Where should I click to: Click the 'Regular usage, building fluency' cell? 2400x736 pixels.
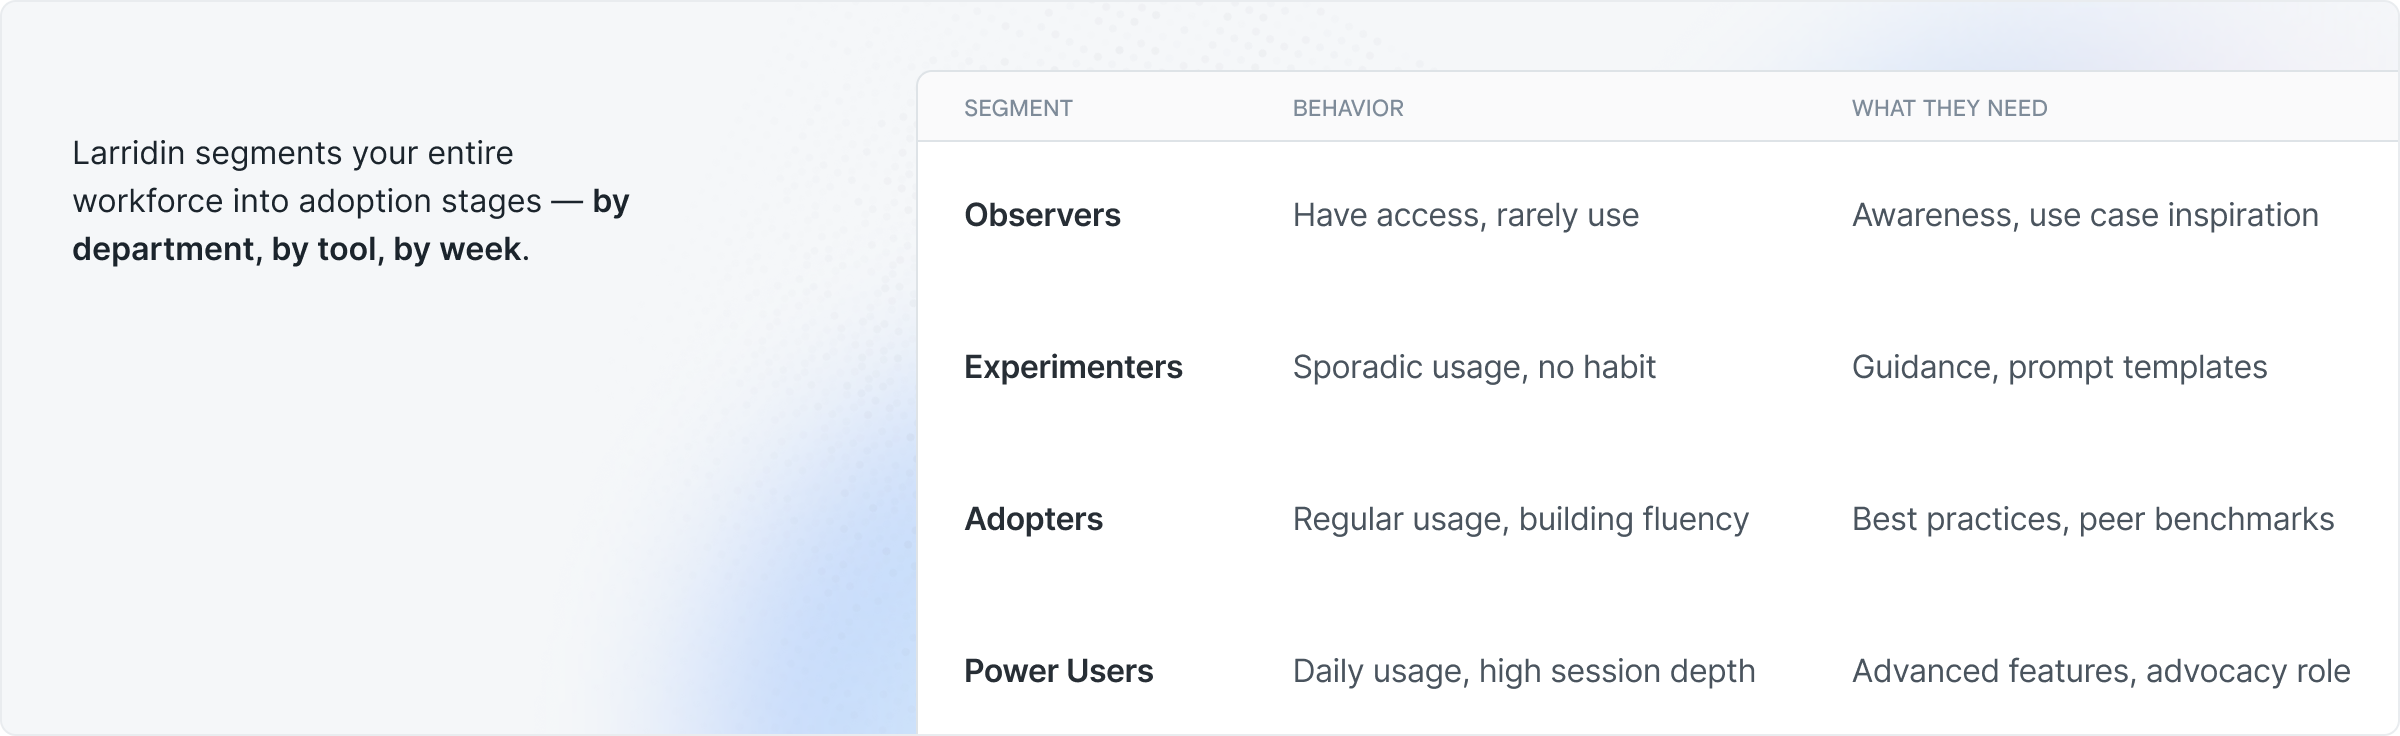1520,519
